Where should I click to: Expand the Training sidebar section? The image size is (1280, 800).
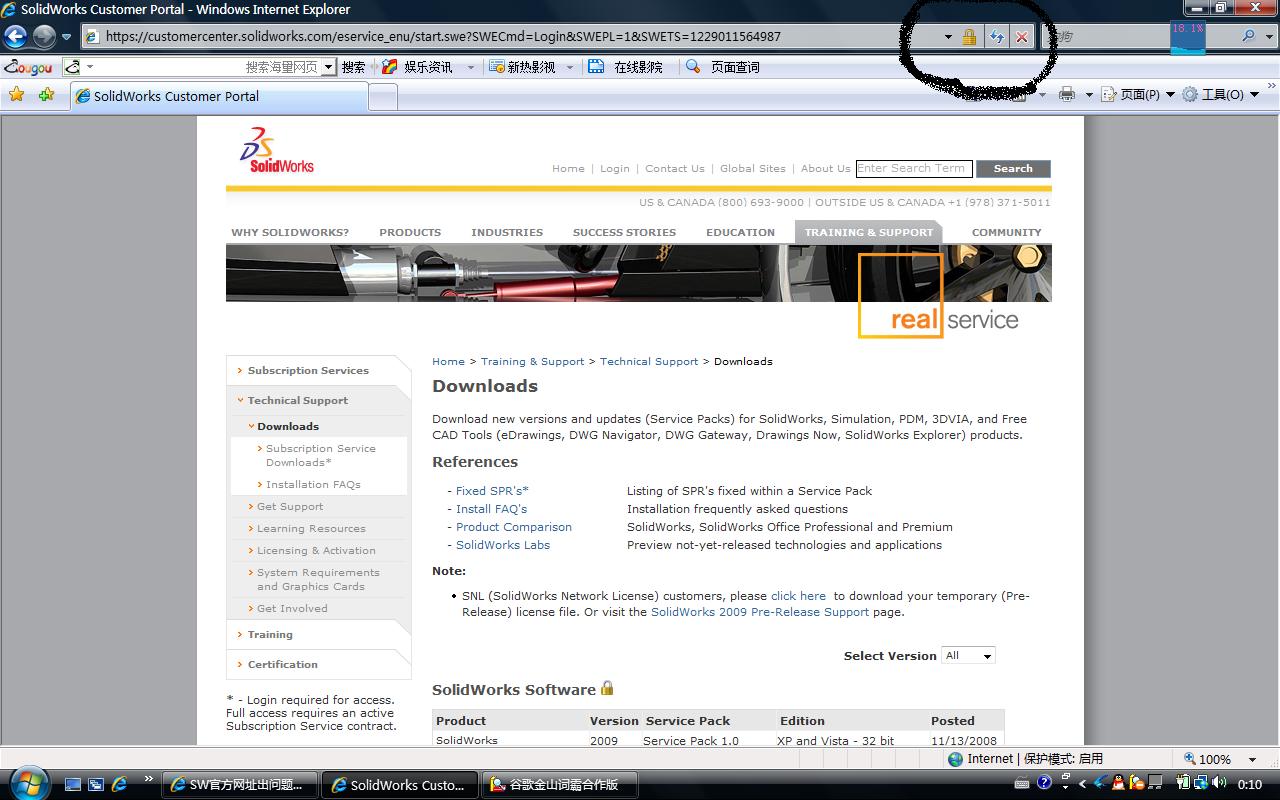270,634
